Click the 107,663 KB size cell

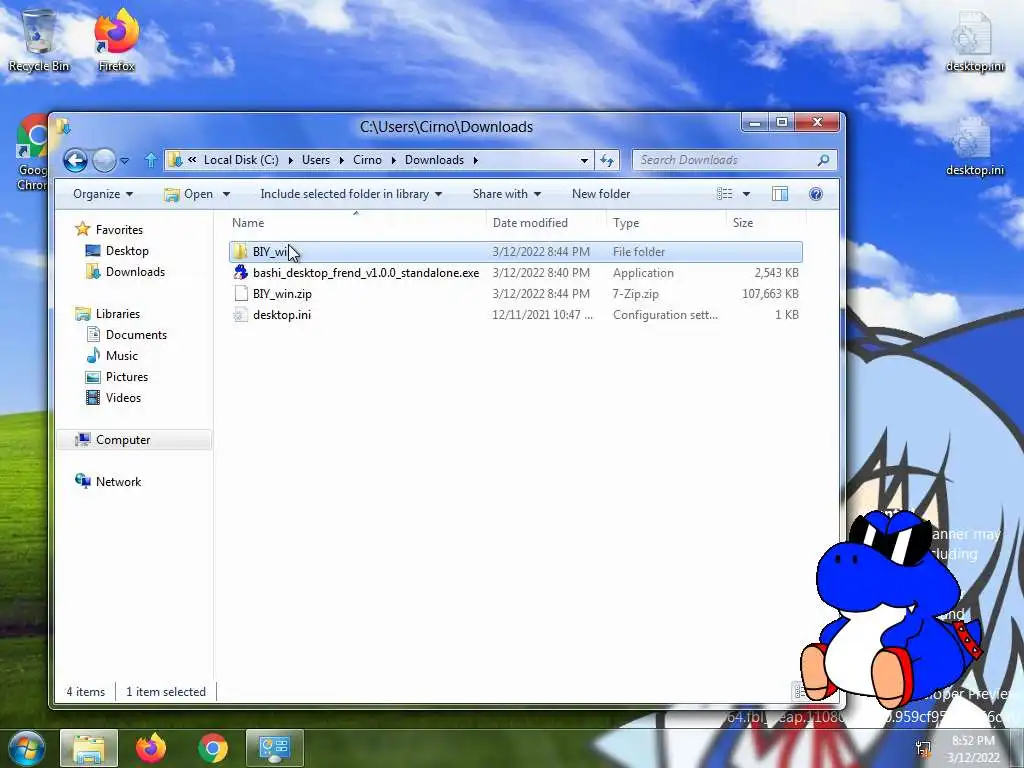770,294
